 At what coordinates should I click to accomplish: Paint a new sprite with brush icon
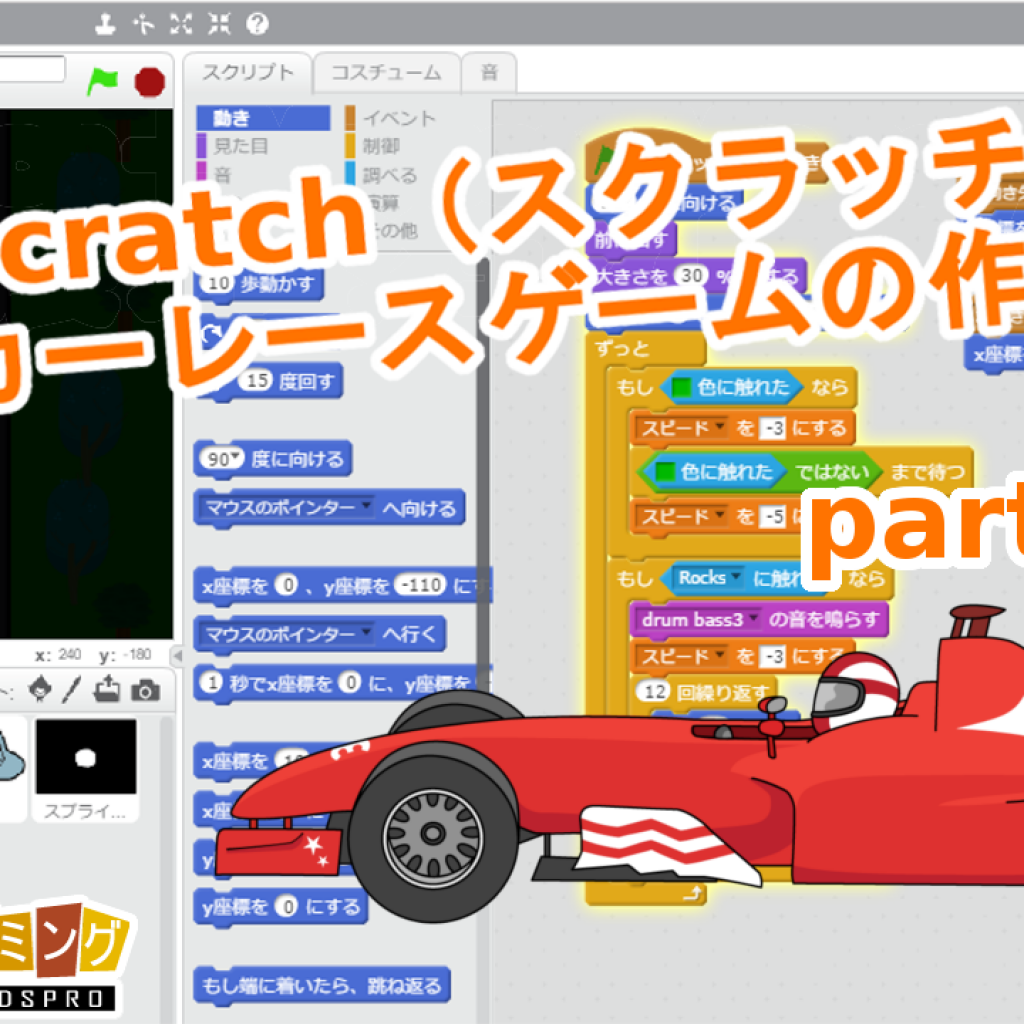tap(71, 688)
